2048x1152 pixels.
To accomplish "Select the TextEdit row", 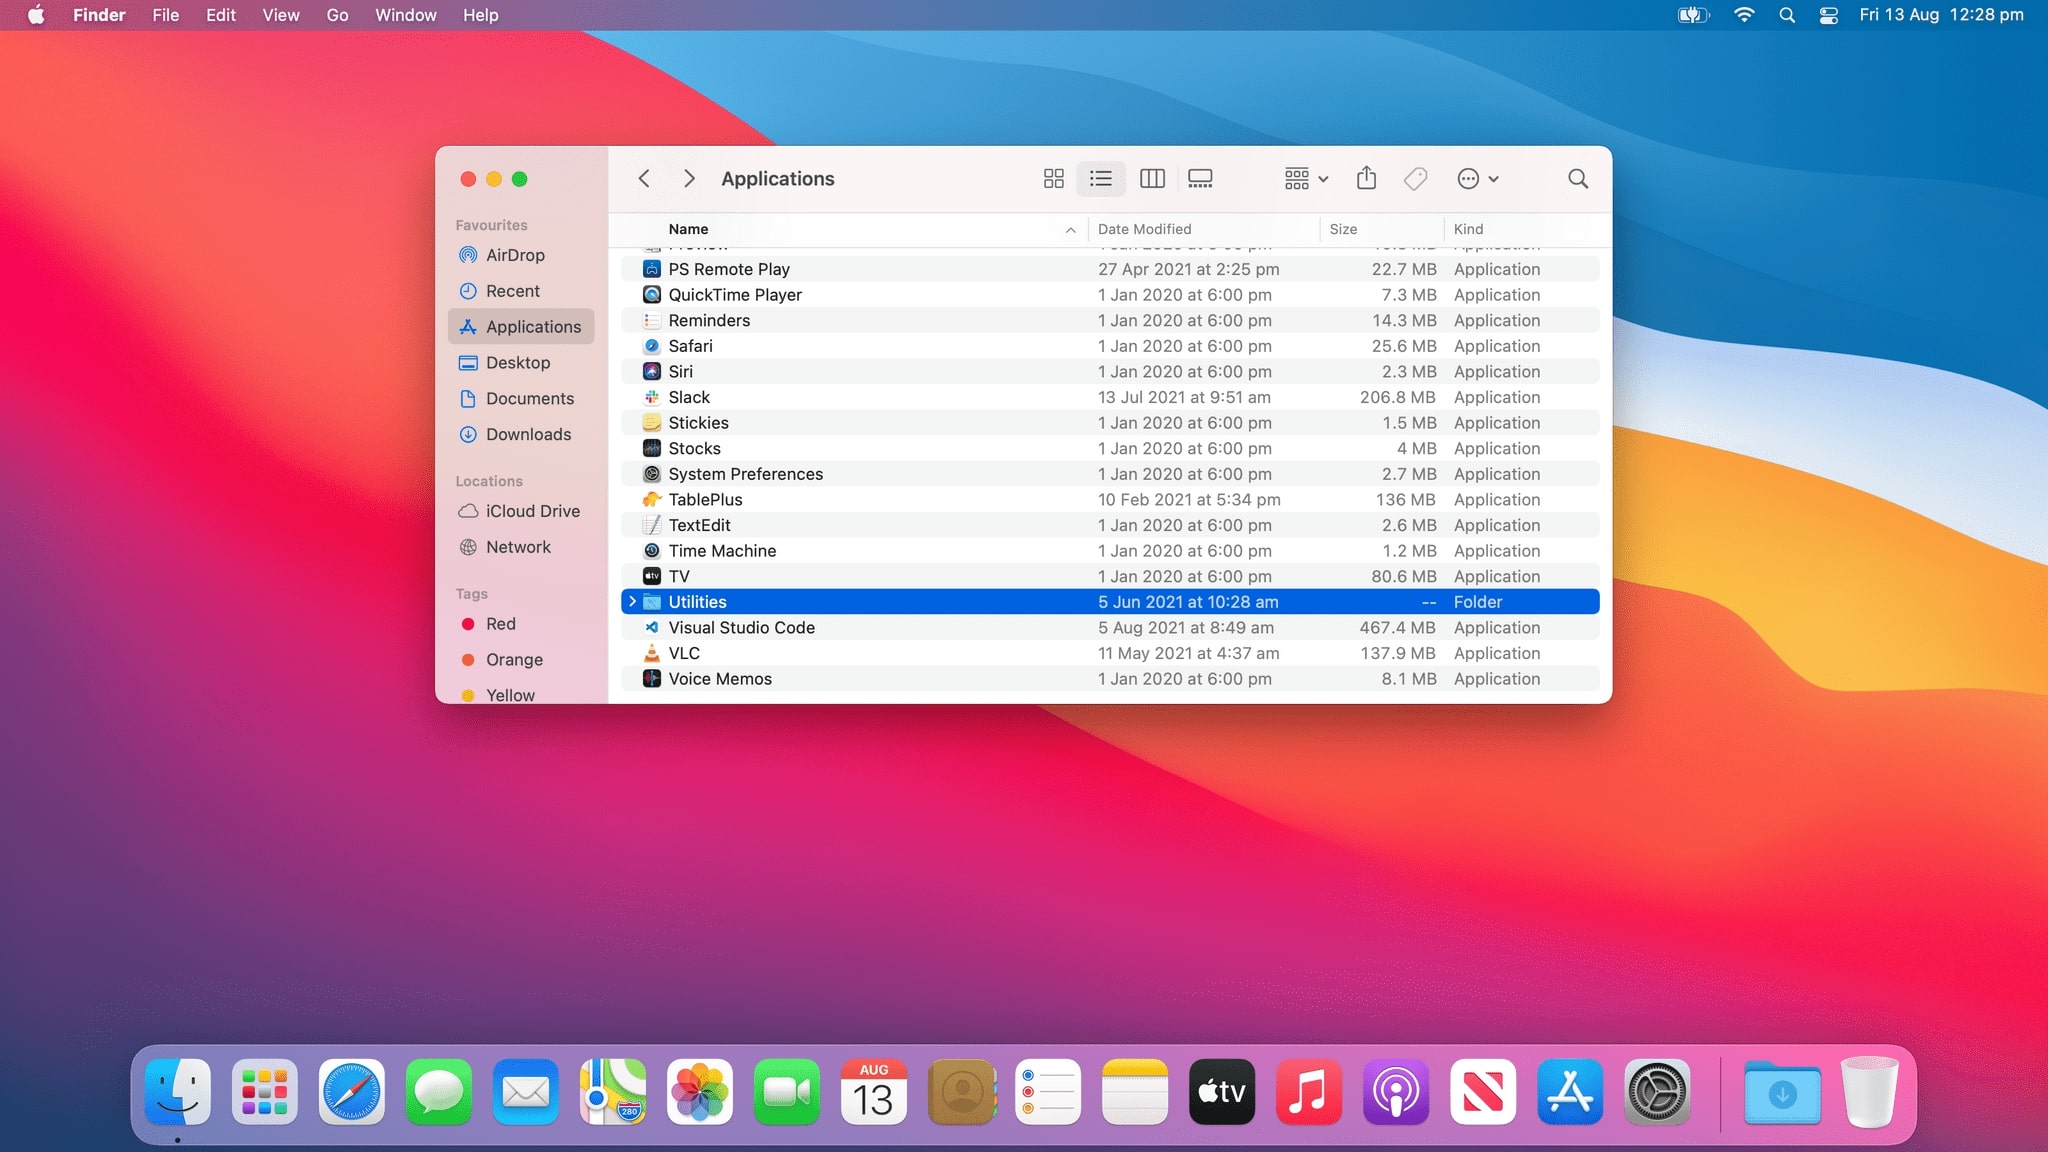I will 1110,525.
